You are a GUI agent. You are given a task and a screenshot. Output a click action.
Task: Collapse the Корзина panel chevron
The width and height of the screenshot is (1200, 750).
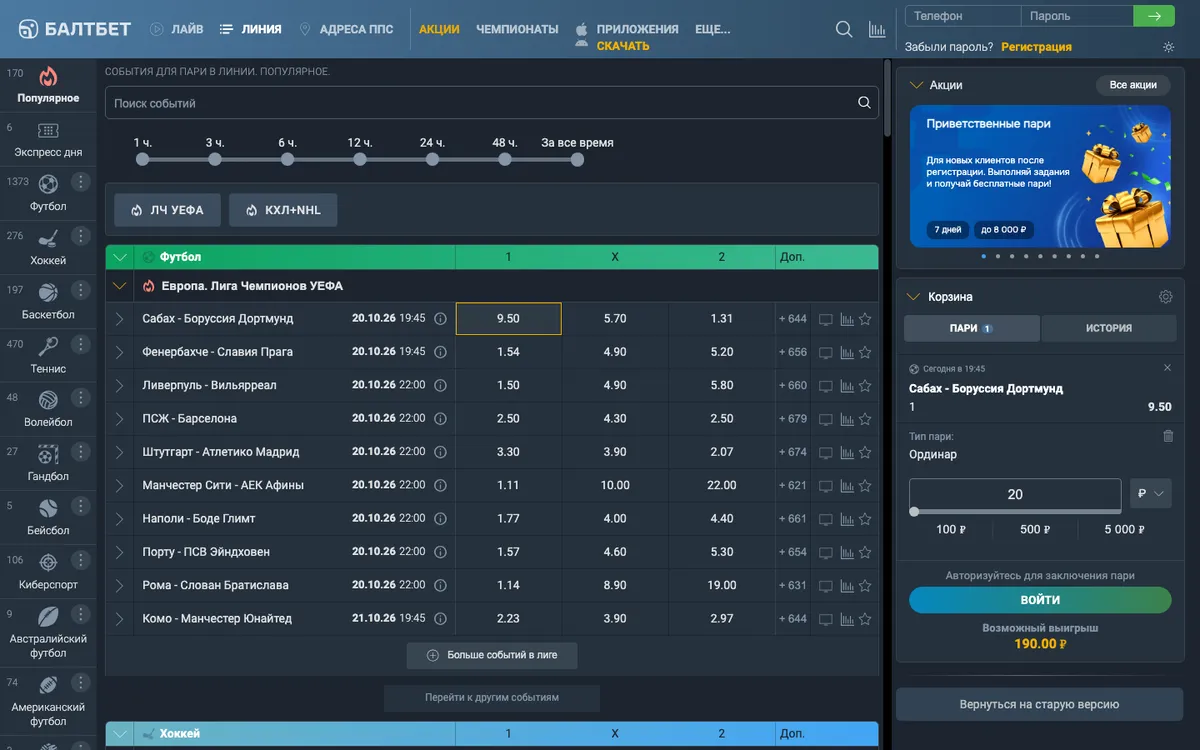coord(915,297)
